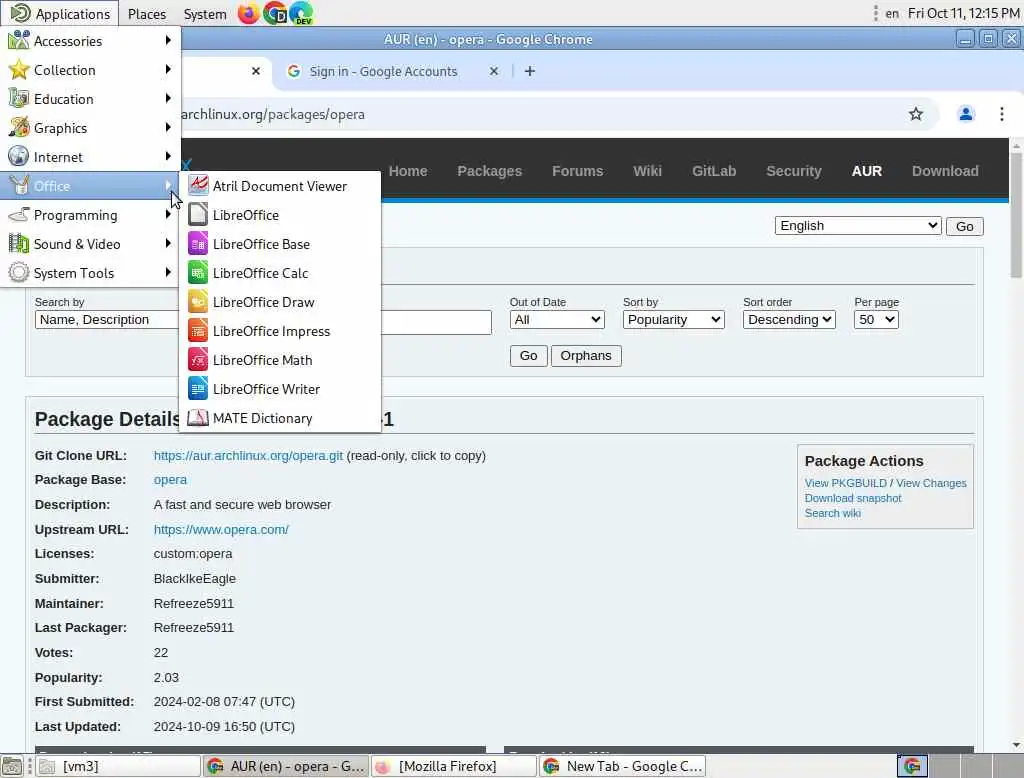Click the Programming category icon
This screenshot has width=1024, height=778.
(18, 215)
